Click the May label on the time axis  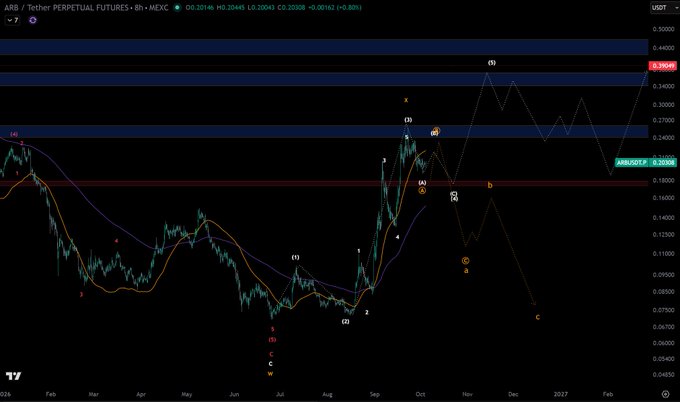186,394
